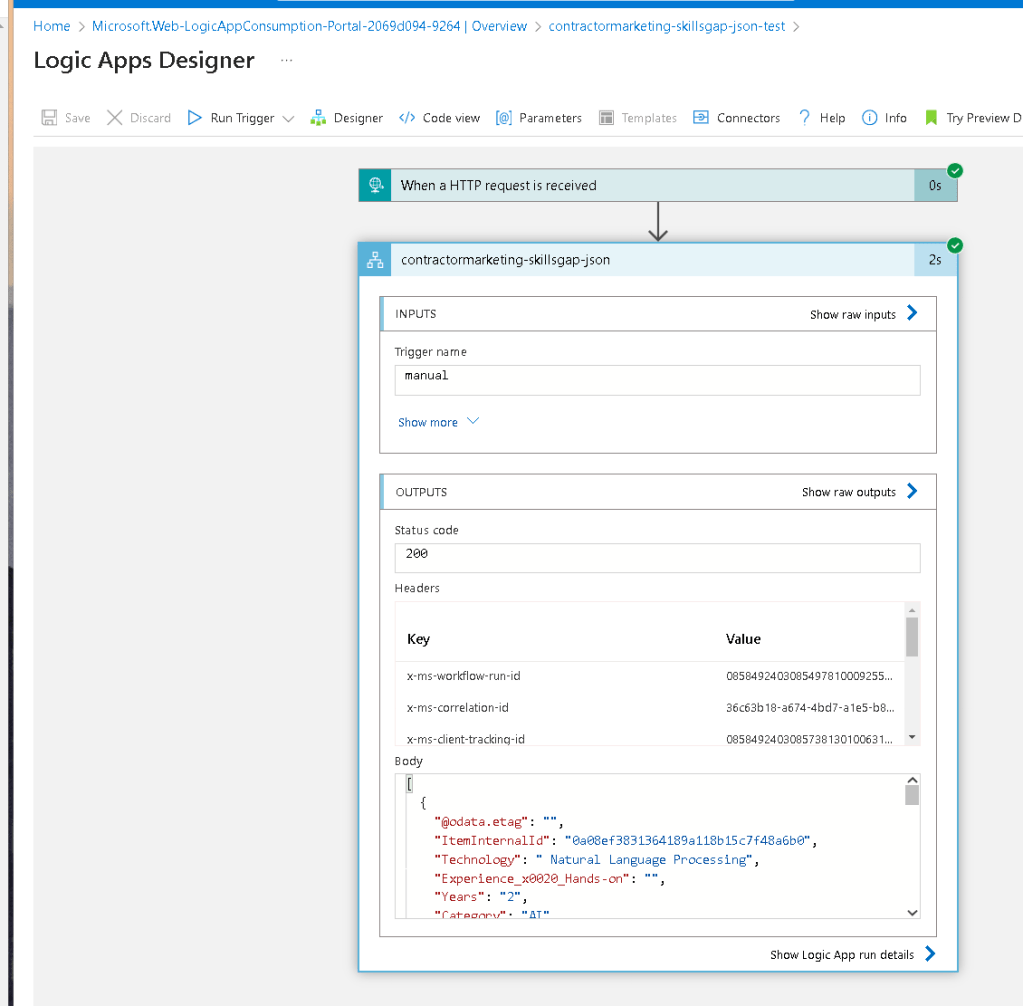The image size is (1023, 1006).
Task: Open the ellipsis menu beside Logic Apps Designer
Action: pyautogui.click(x=286, y=60)
